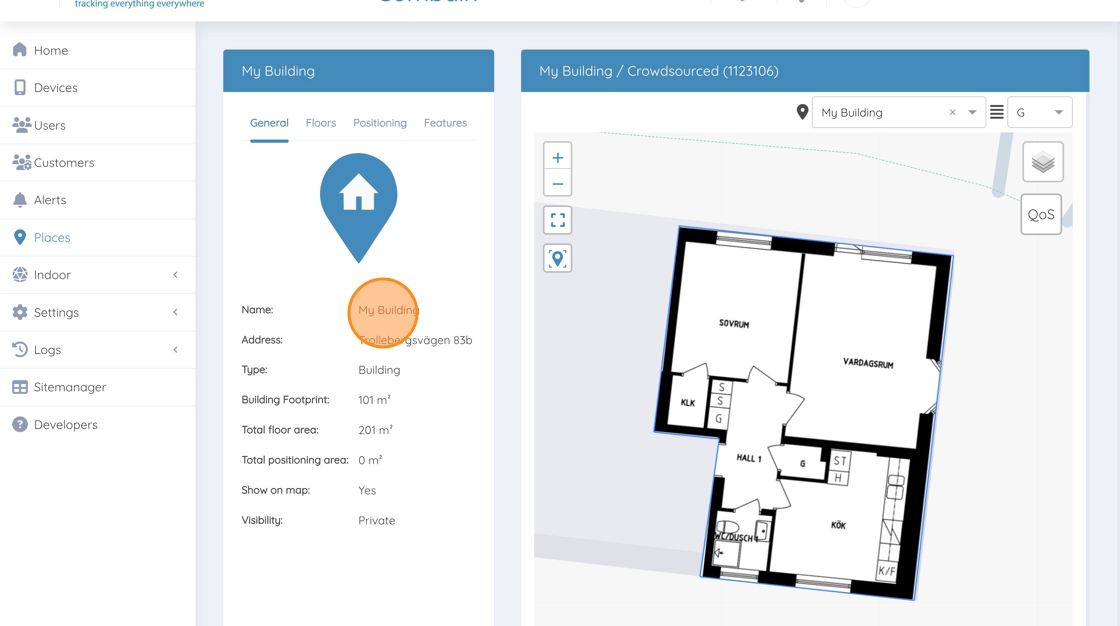The image size is (1120, 626).
Task: Toggle the QoS overlay button
Action: [1041, 214]
